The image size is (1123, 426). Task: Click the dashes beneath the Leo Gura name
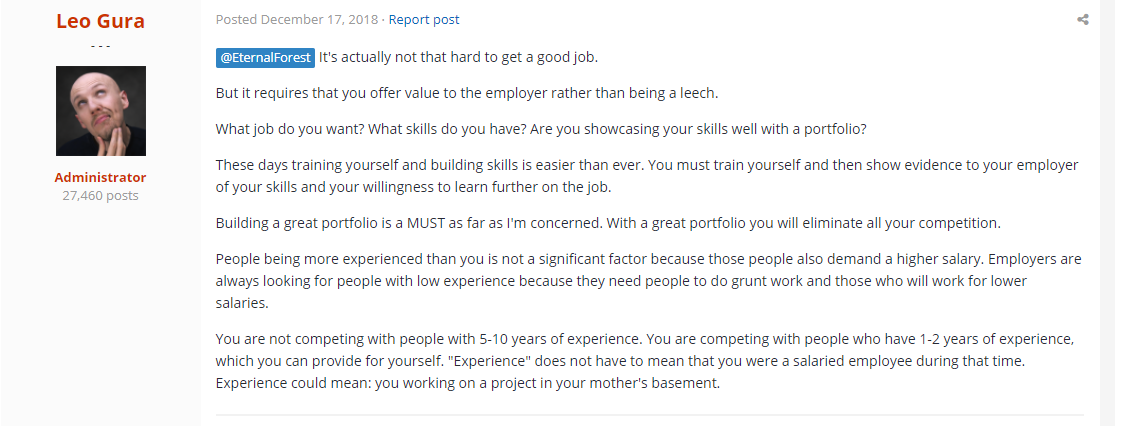click(x=100, y=46)
